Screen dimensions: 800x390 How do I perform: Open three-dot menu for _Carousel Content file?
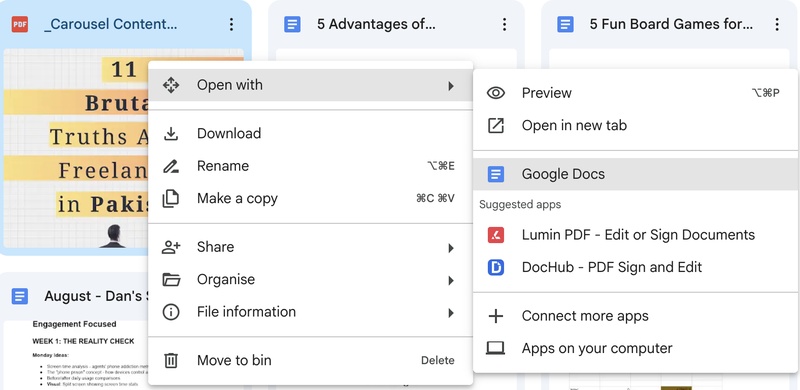231,24
